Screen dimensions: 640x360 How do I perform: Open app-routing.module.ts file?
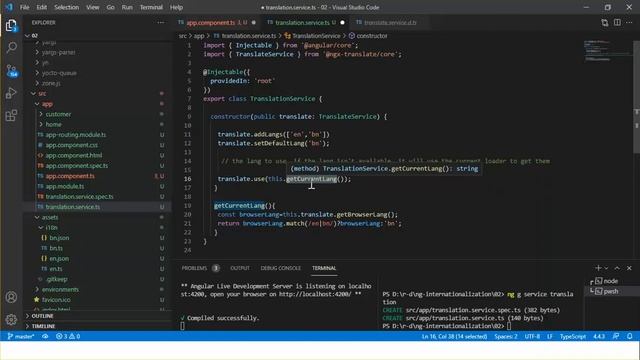click(x=76, y=134)
